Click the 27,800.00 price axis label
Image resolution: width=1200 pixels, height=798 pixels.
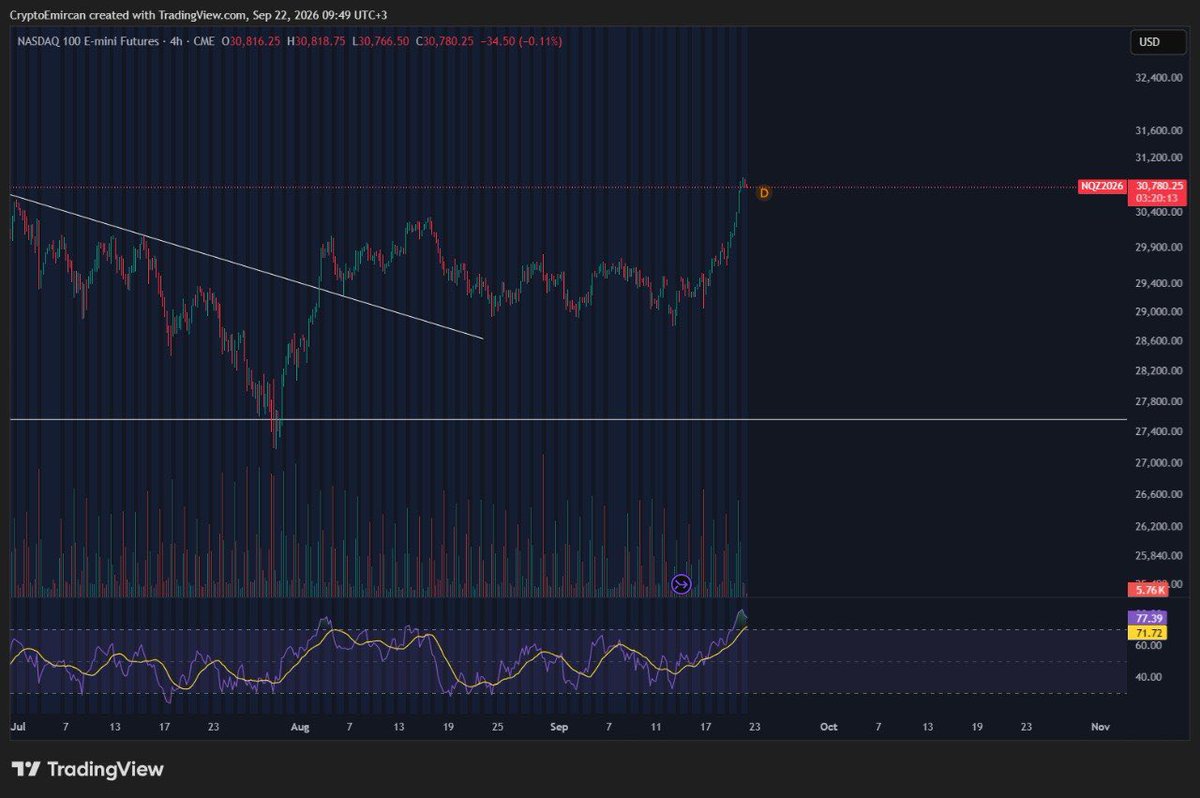[x=1160, y=401]
